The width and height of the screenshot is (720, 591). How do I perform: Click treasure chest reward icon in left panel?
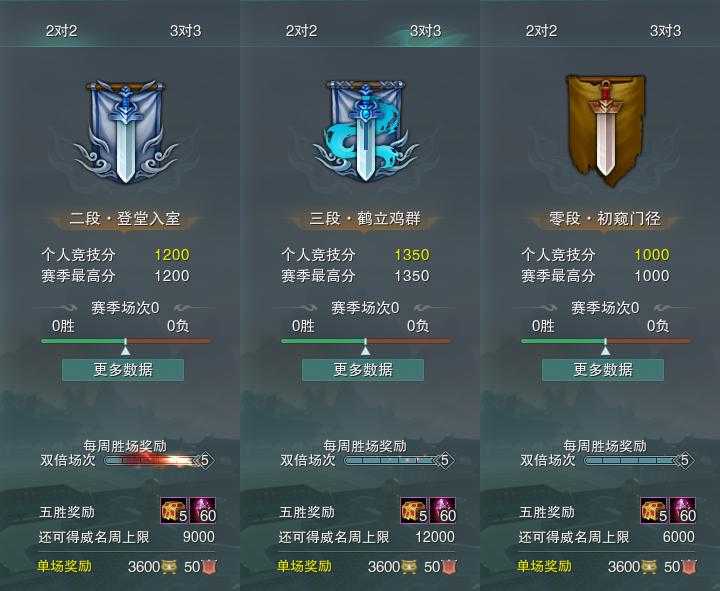[x=174, y=510]
